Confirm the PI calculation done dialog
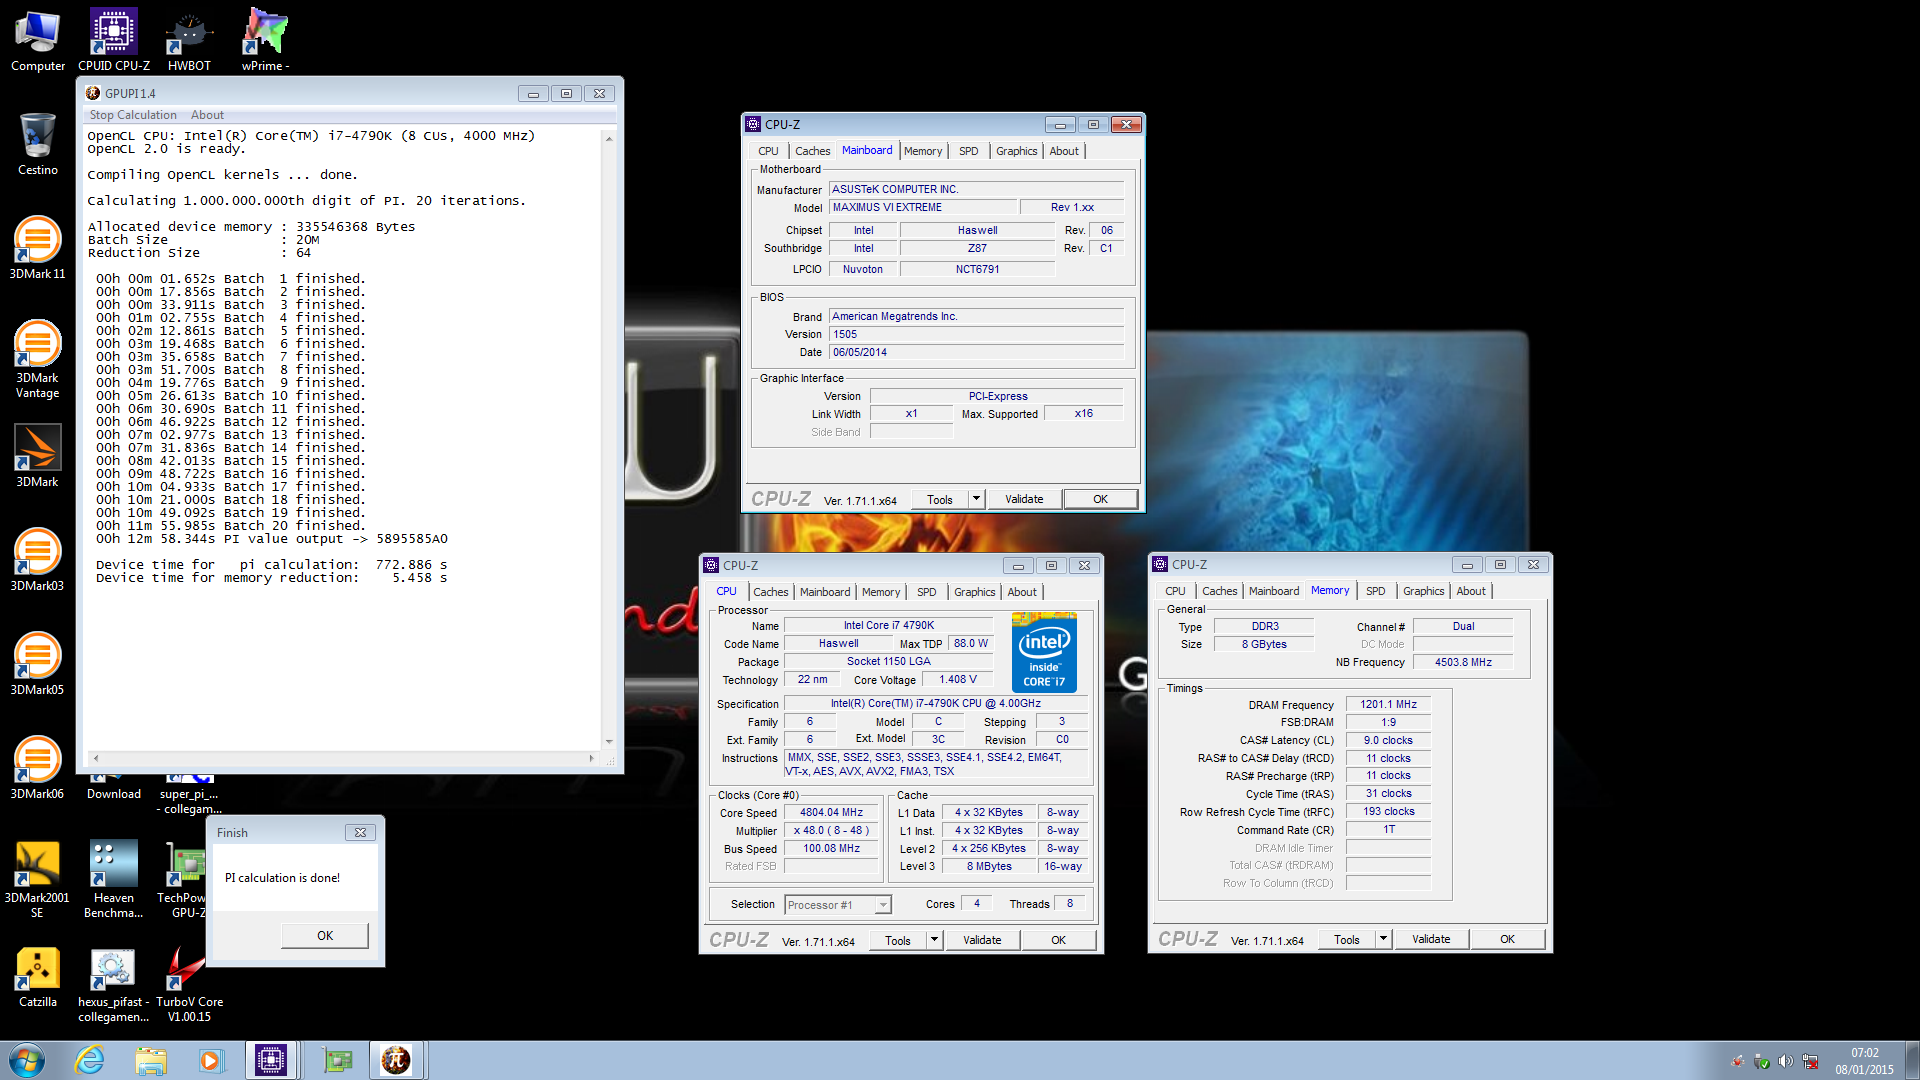 (325, 936)
